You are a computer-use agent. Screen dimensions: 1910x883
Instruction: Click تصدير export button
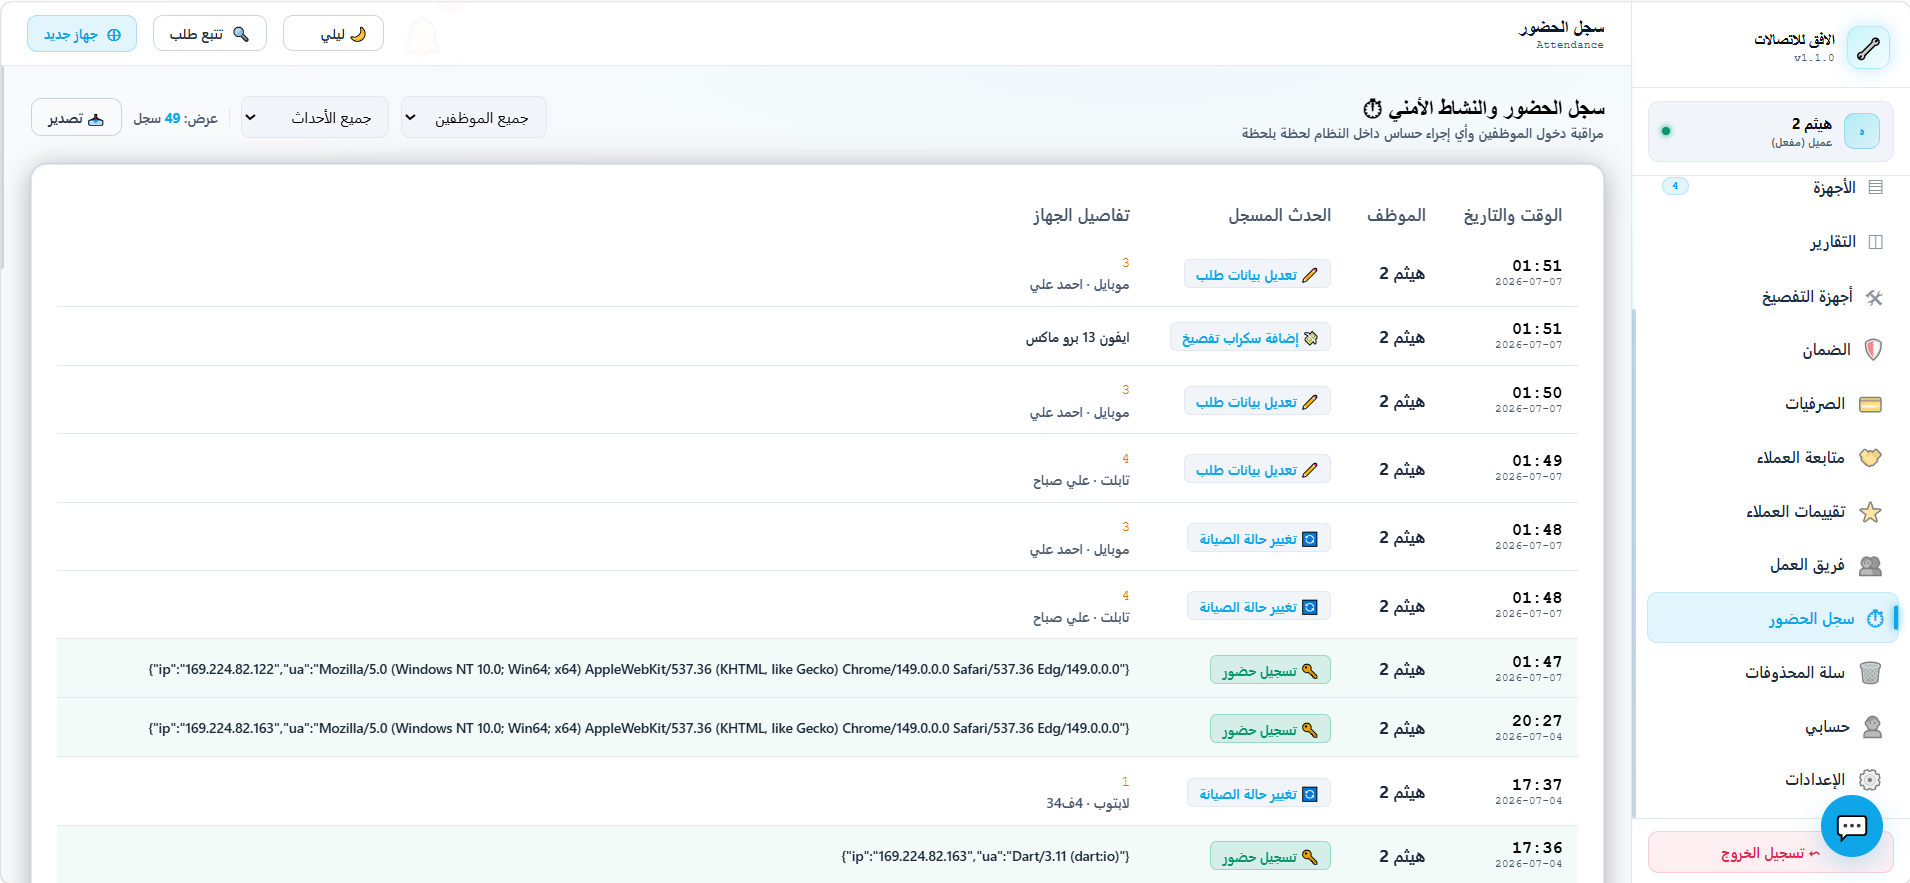click(76, 119)
